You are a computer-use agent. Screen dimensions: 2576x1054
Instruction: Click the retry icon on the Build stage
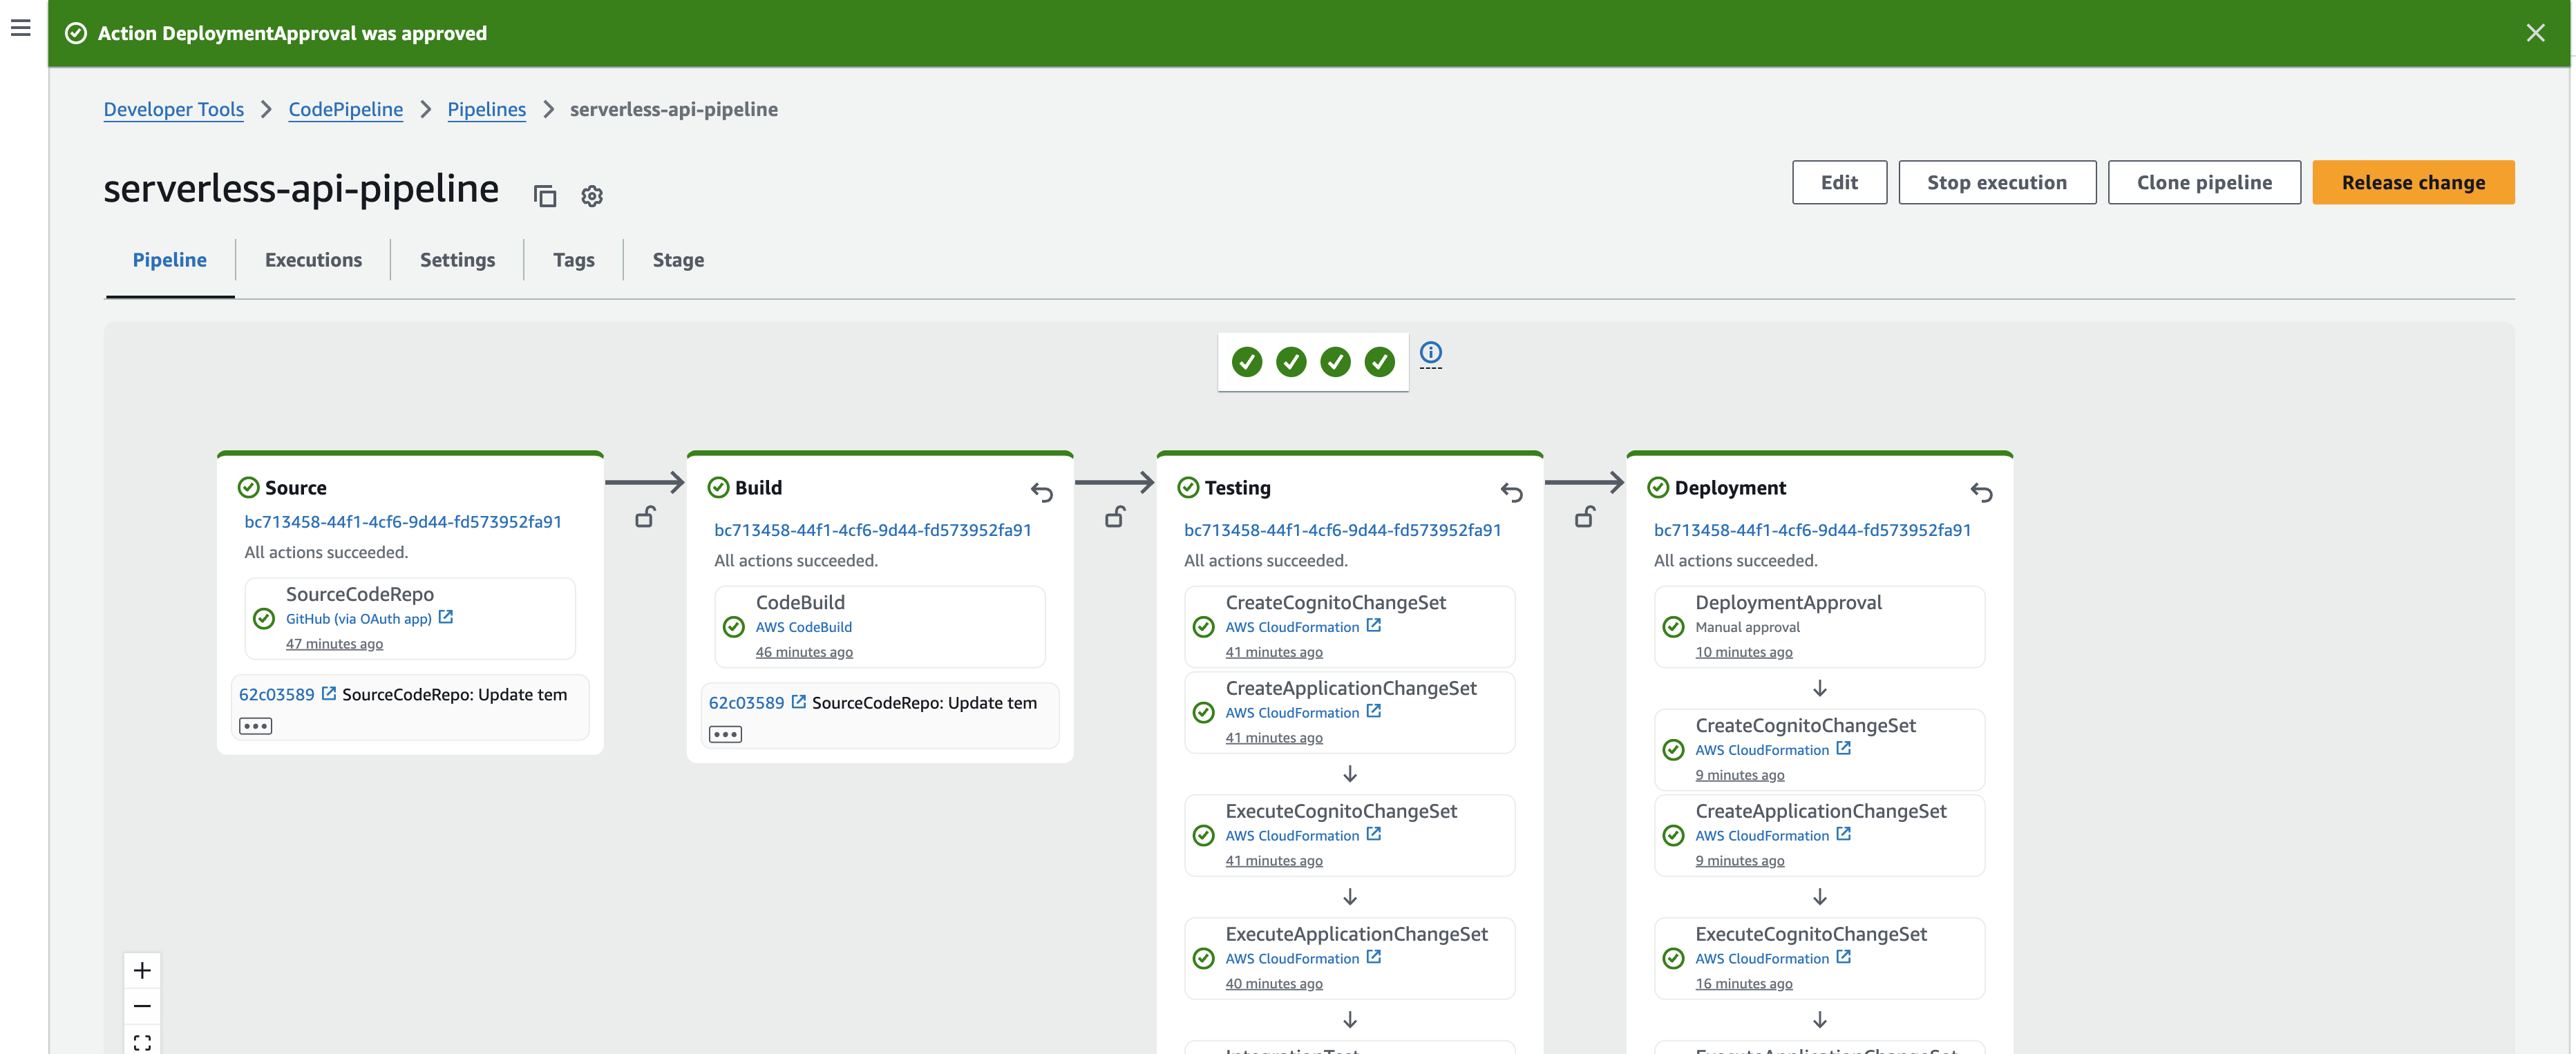(1042, 493)
